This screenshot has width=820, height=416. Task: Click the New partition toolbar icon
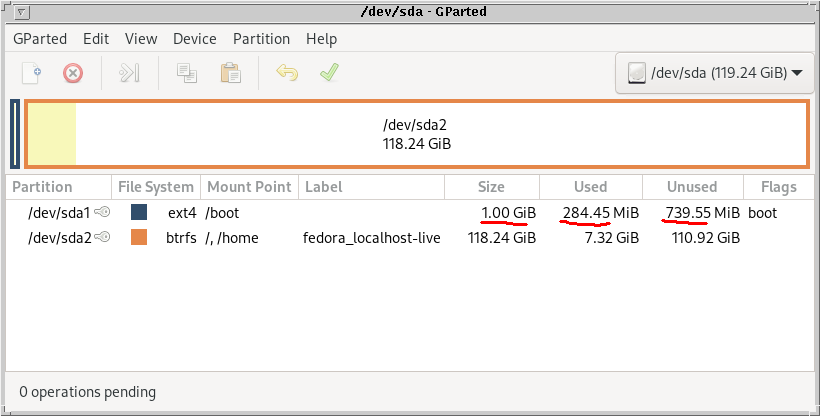tap(32, 73)
